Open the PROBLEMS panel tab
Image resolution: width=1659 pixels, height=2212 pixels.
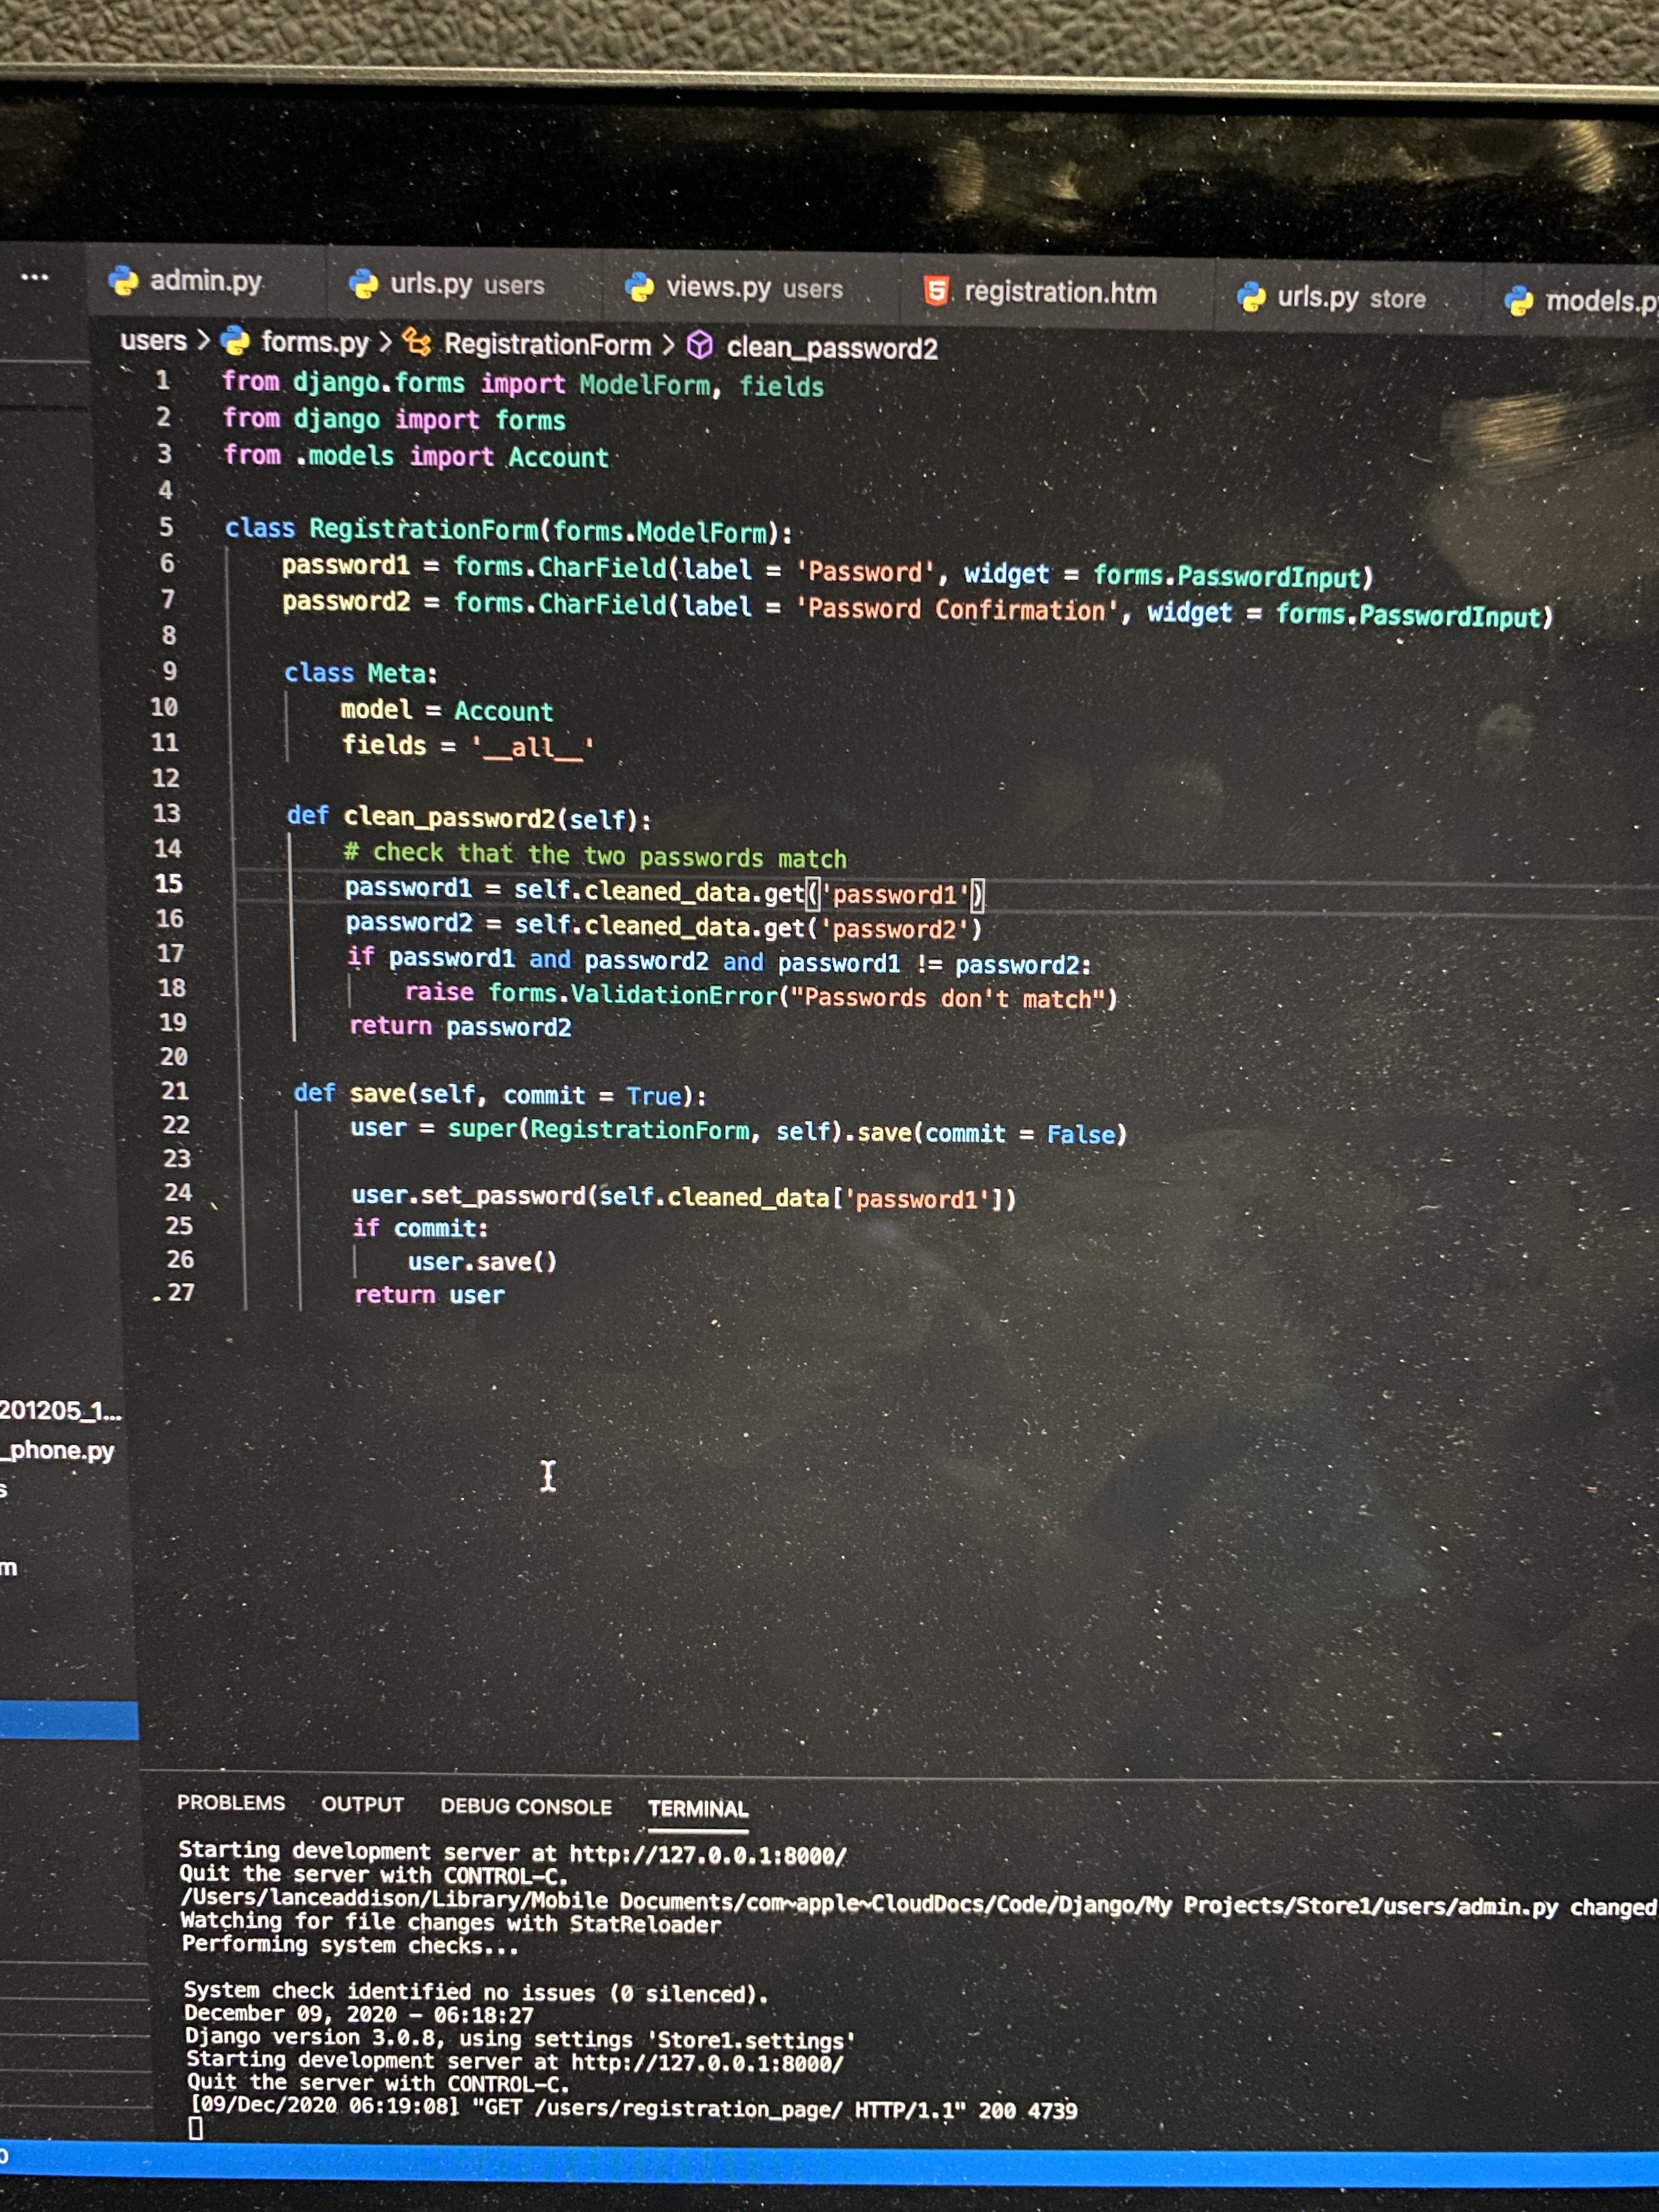231,1802
